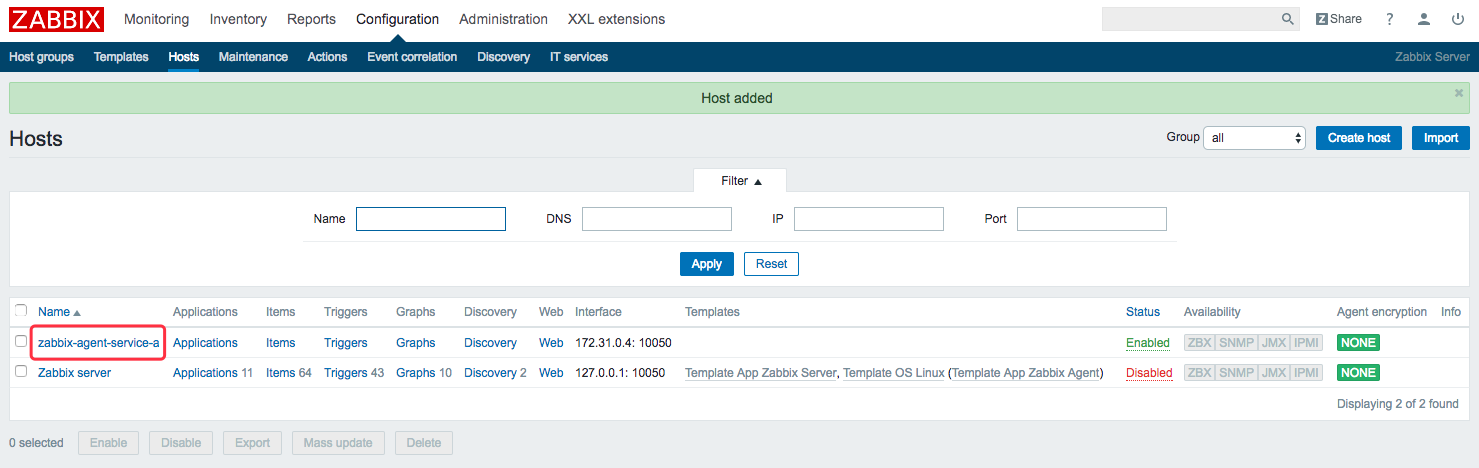This screenshot has height=468, width=1479.
Task: Focus the IP filter field
Action: tap(869, 219)
